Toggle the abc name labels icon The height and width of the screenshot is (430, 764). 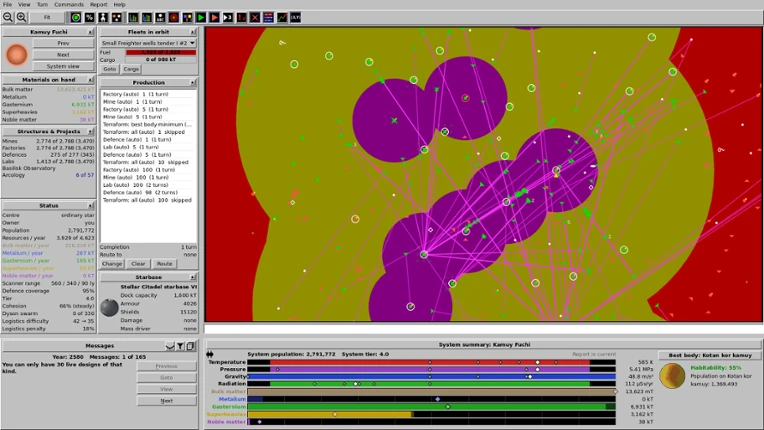pyautogui.click(x=160, y=18)
